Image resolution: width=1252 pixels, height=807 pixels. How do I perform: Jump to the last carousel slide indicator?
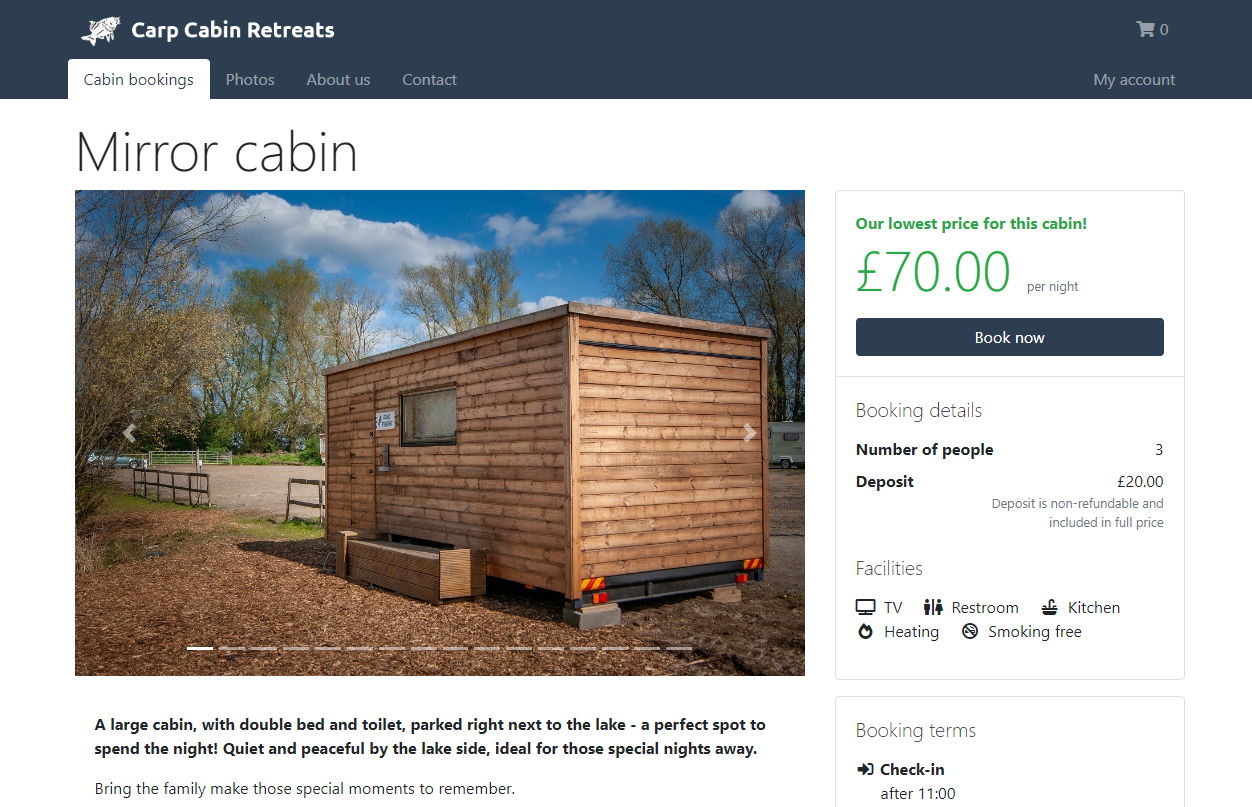click(x=679, y=648)
